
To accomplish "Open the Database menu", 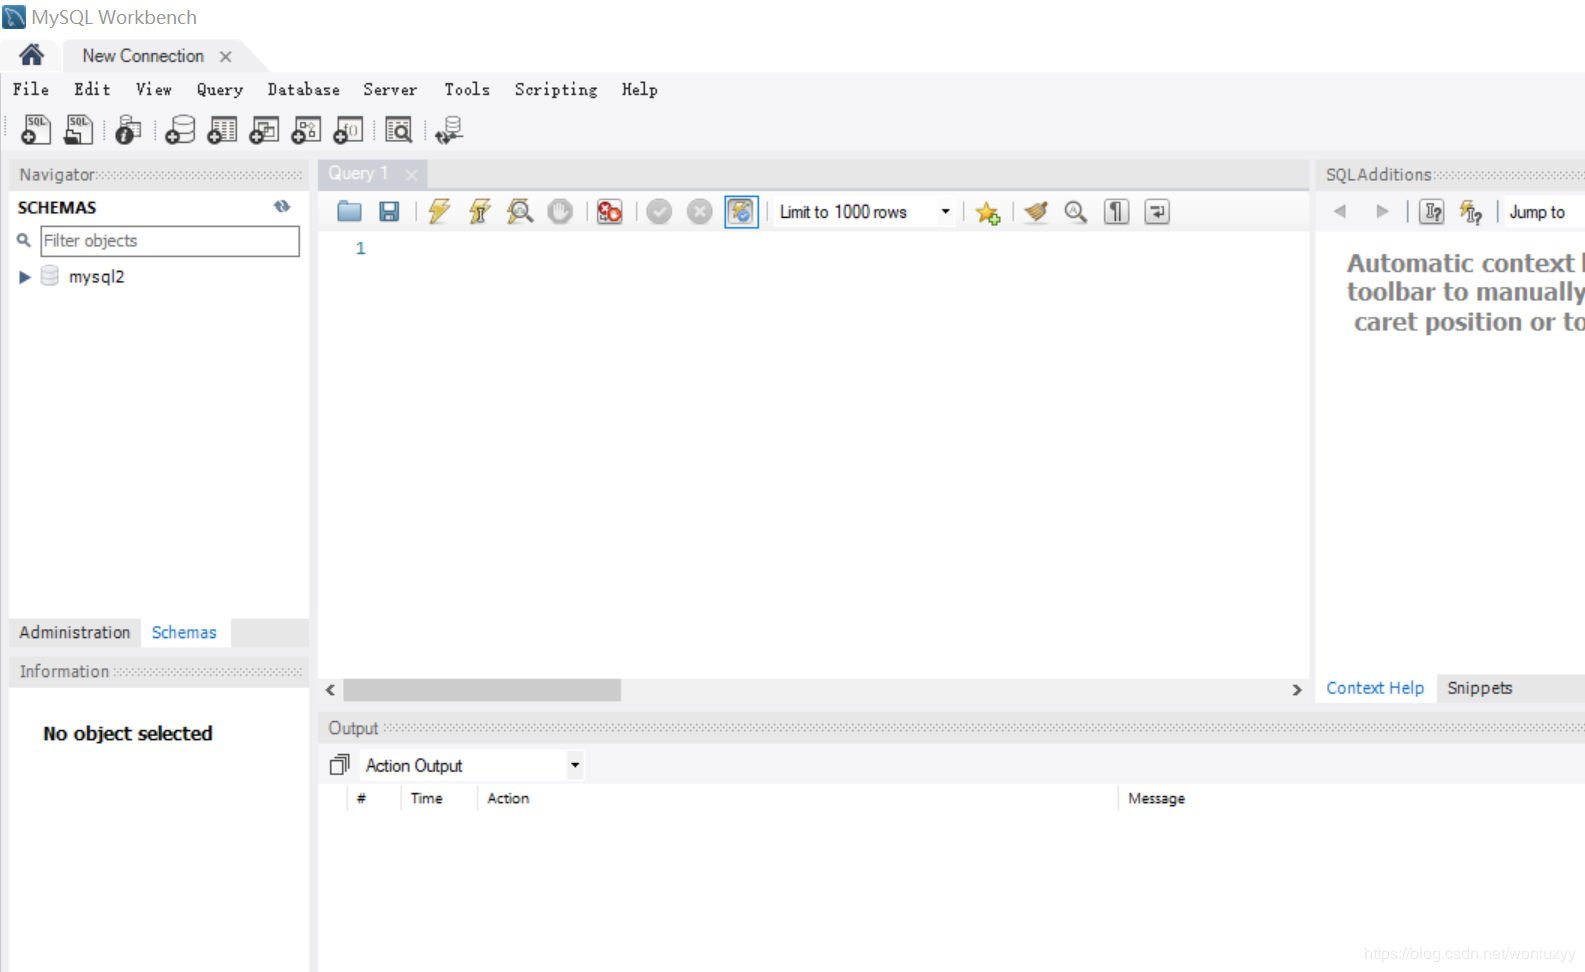I will click(303, 89).
